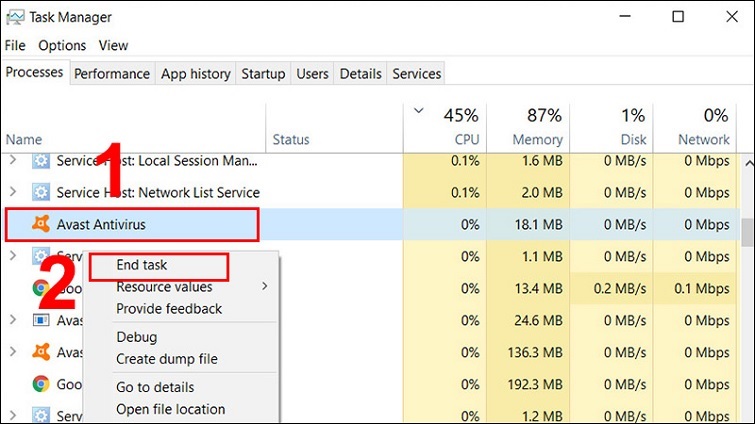Click the Chrome icon beside 192.3 MB row
The image size is (755, 424).
click(x=41, y=384)
